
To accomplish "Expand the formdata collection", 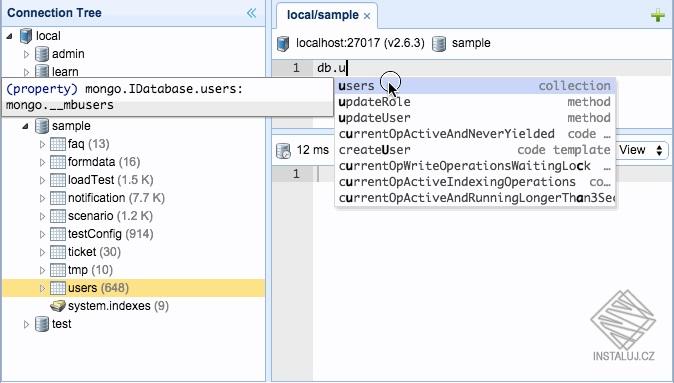I will [x=42, y=162].
